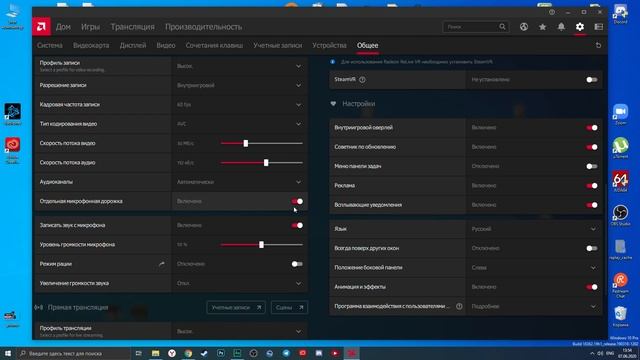
Task: Open the Recycle Bin (Корзина) icon
Action: pos(620,316)
